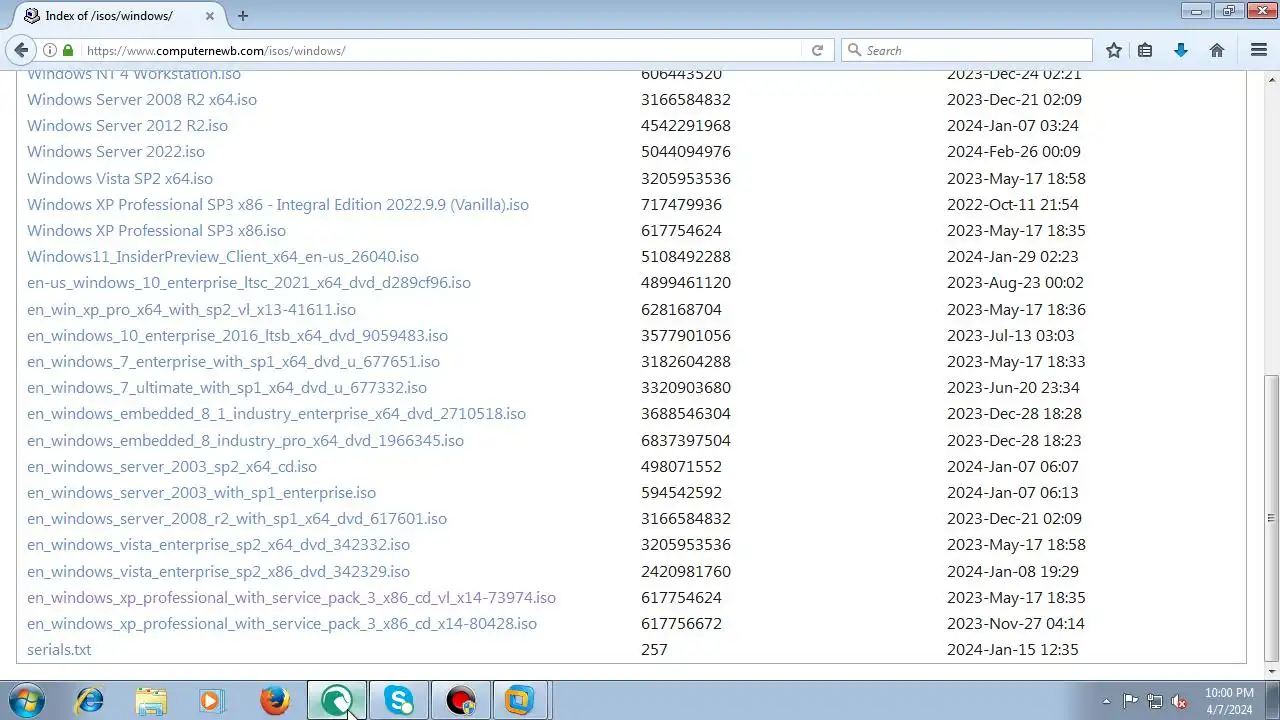Reload the page with the refresh icon
The width and height of the screenshot is (1280, 720).
click(817, 50)
